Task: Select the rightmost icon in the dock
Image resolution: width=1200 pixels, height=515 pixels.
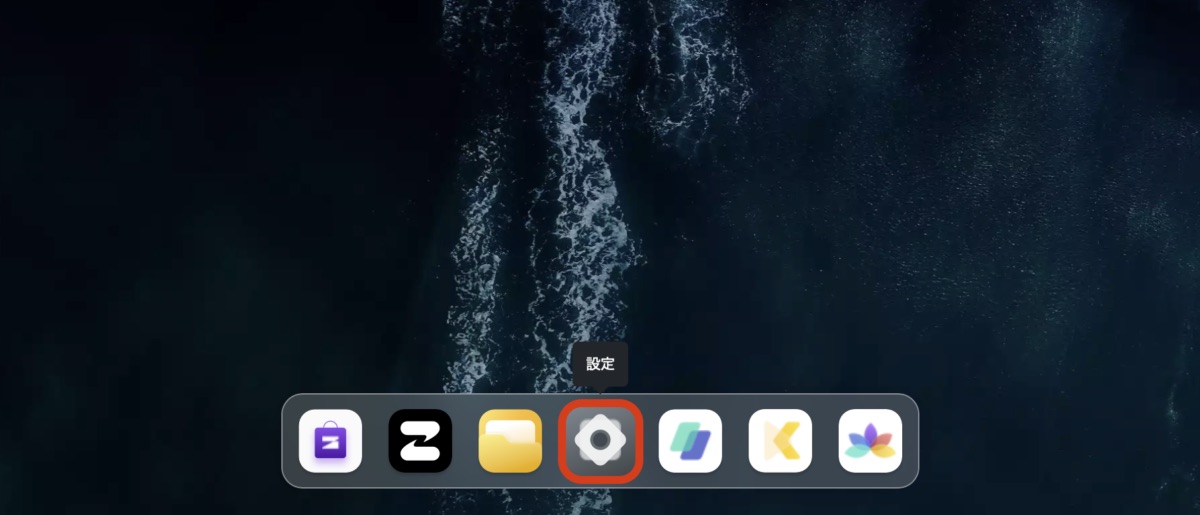Action: [x=870, y=441]
